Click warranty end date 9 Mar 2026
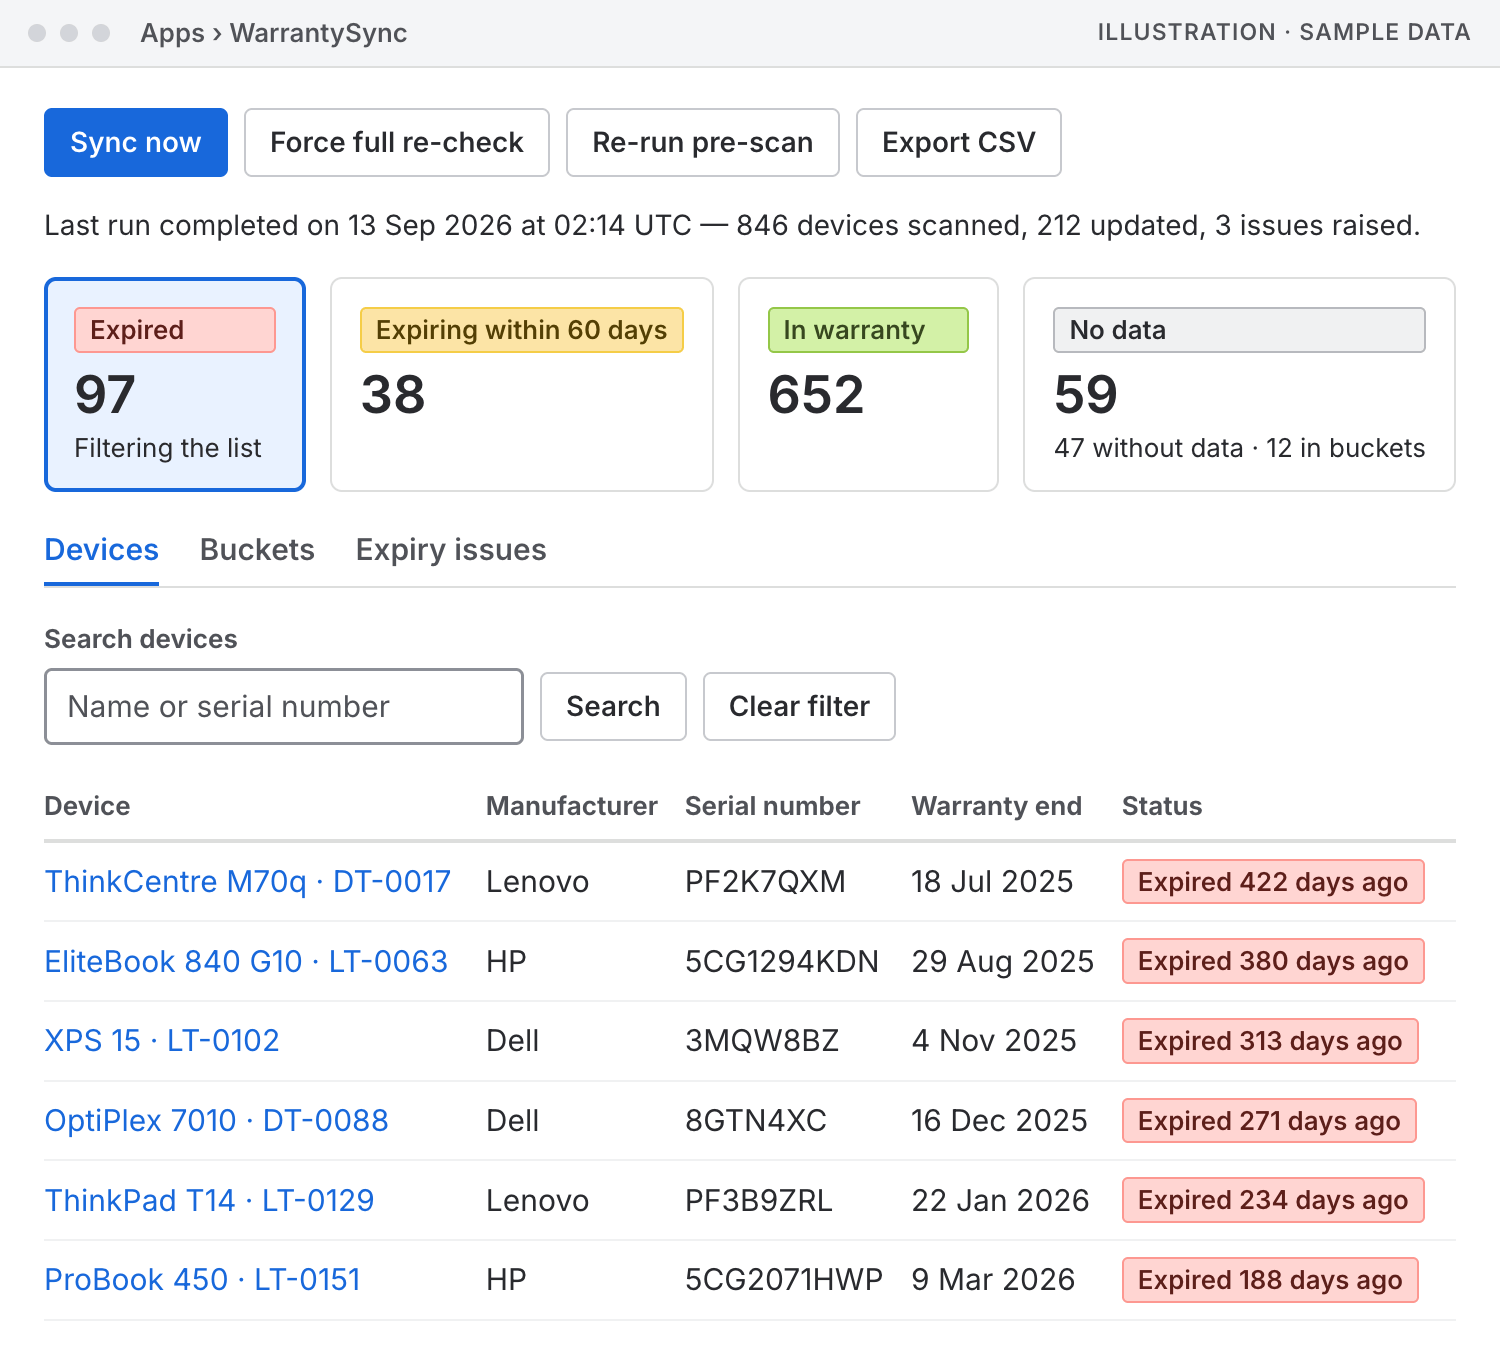The image size is (1500, 1370). pos(993,1280)
